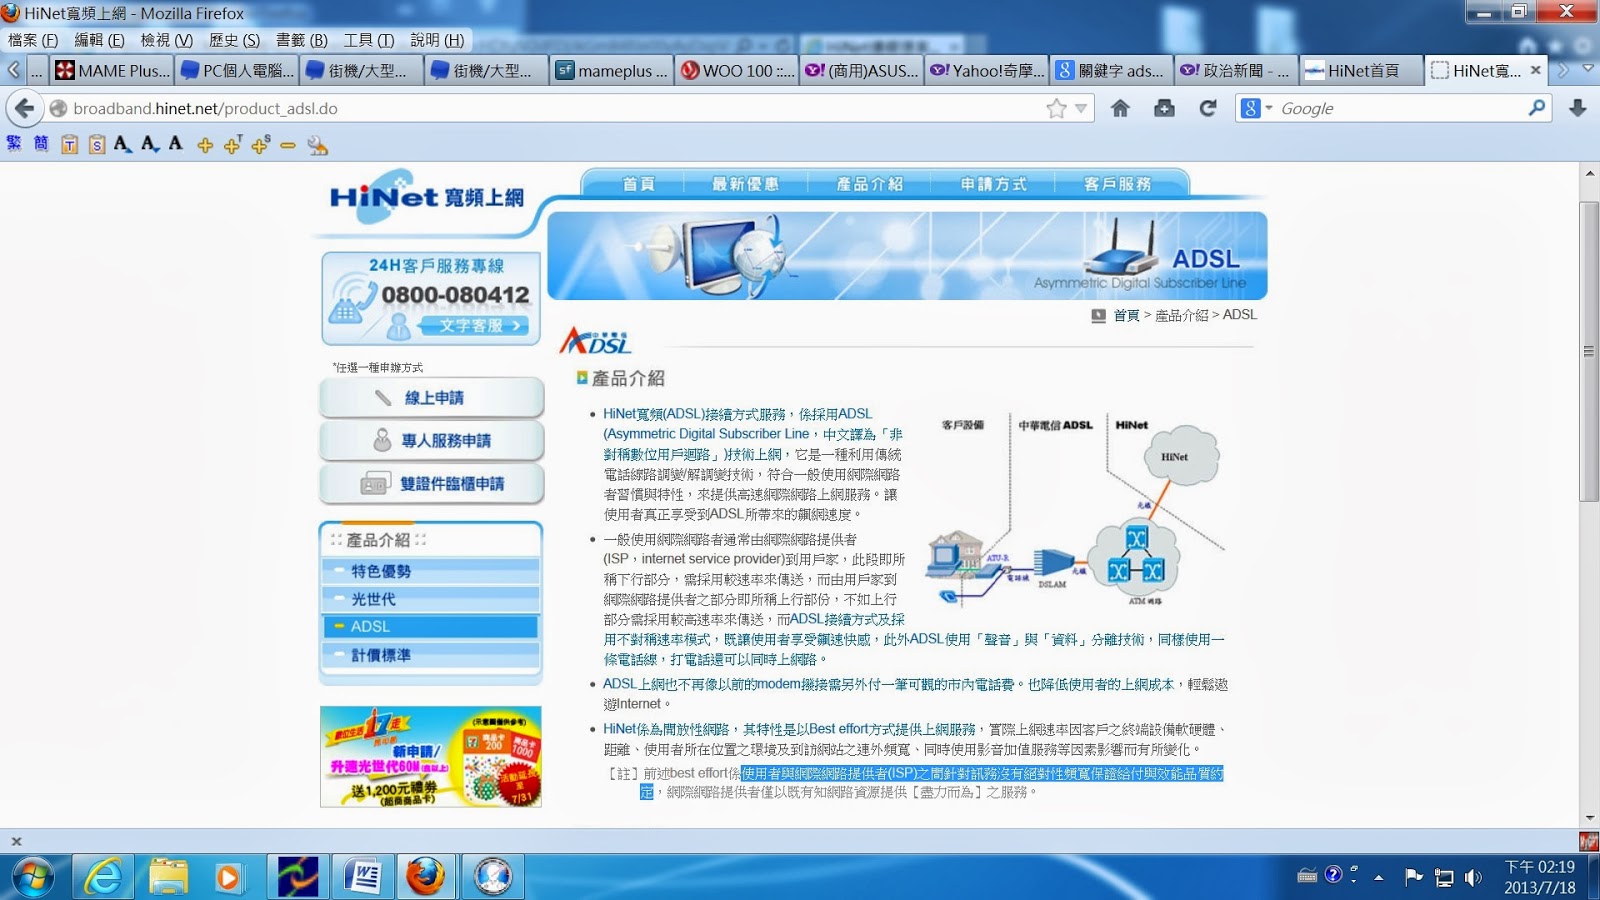The width and height of the screenshot is (1600, 900).
Task: Open the Firefox Home page icon
Action: click(x=1120, y=108)
